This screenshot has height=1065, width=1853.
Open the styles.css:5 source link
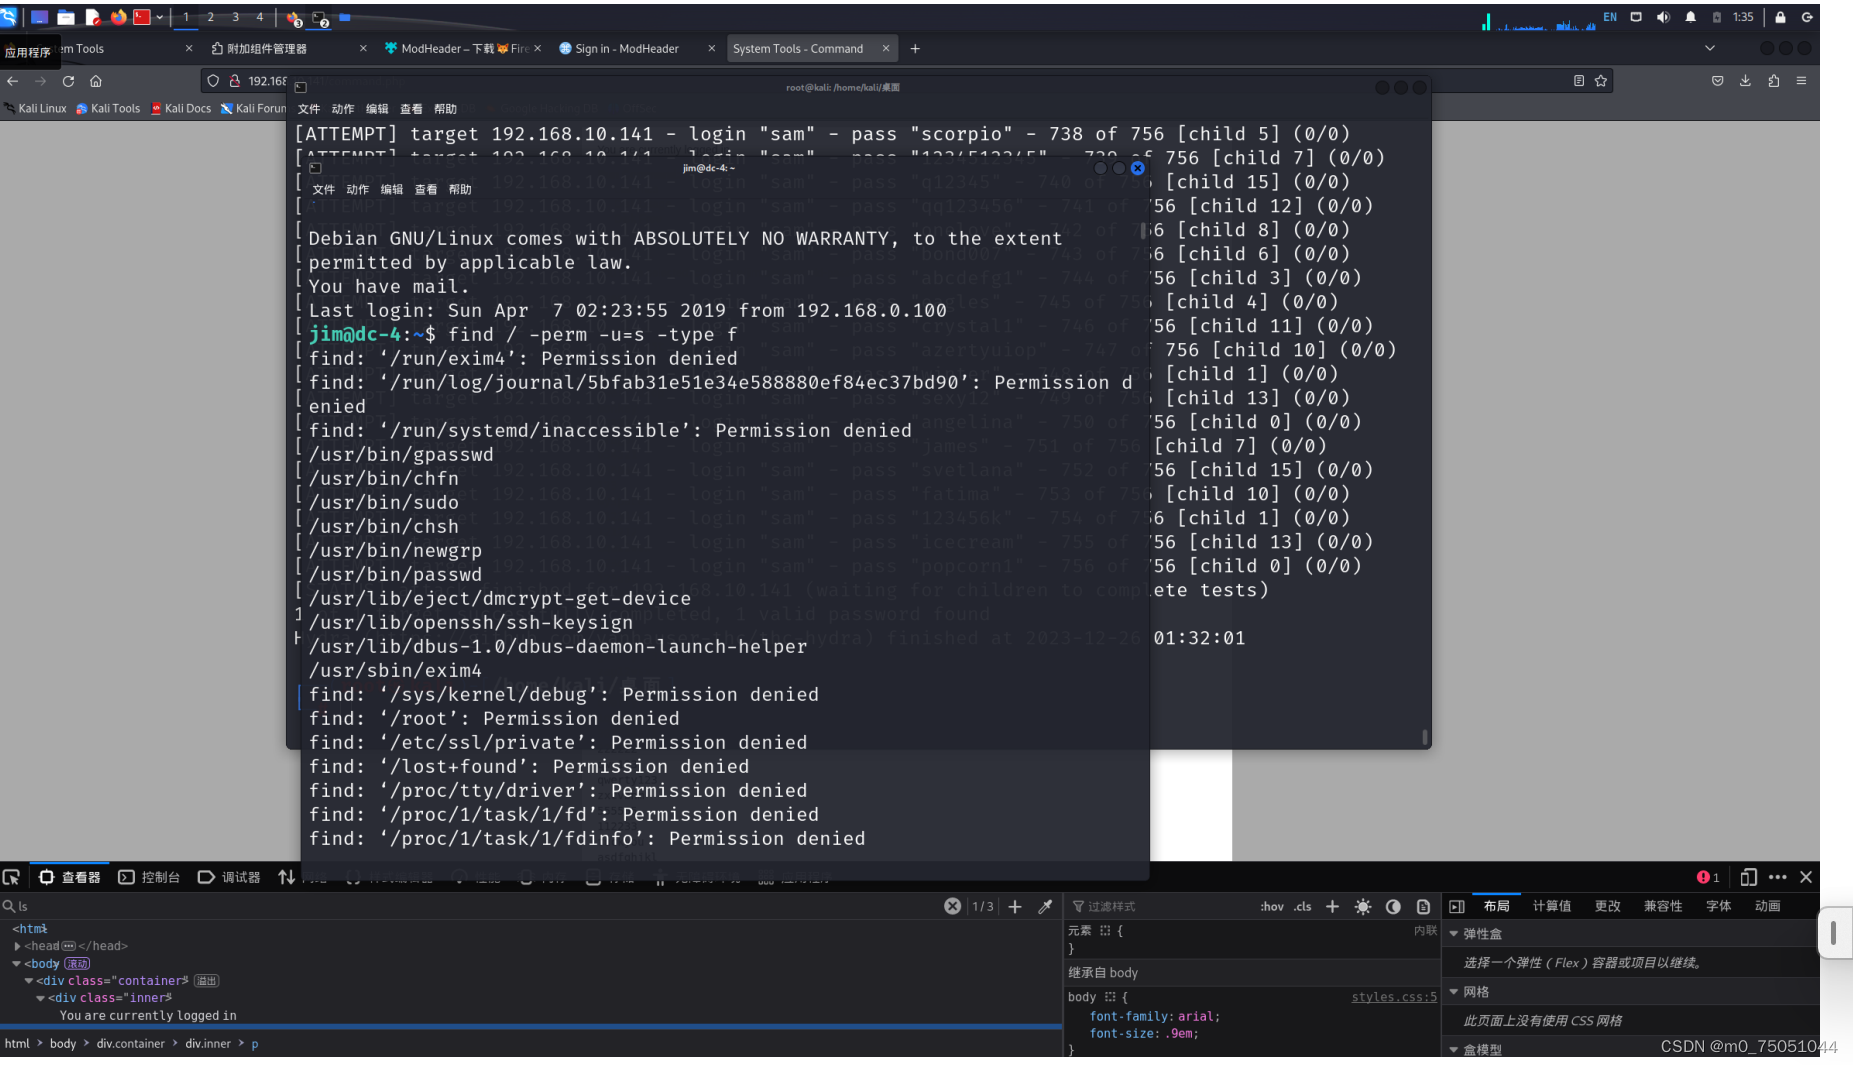click(1393, 997)
